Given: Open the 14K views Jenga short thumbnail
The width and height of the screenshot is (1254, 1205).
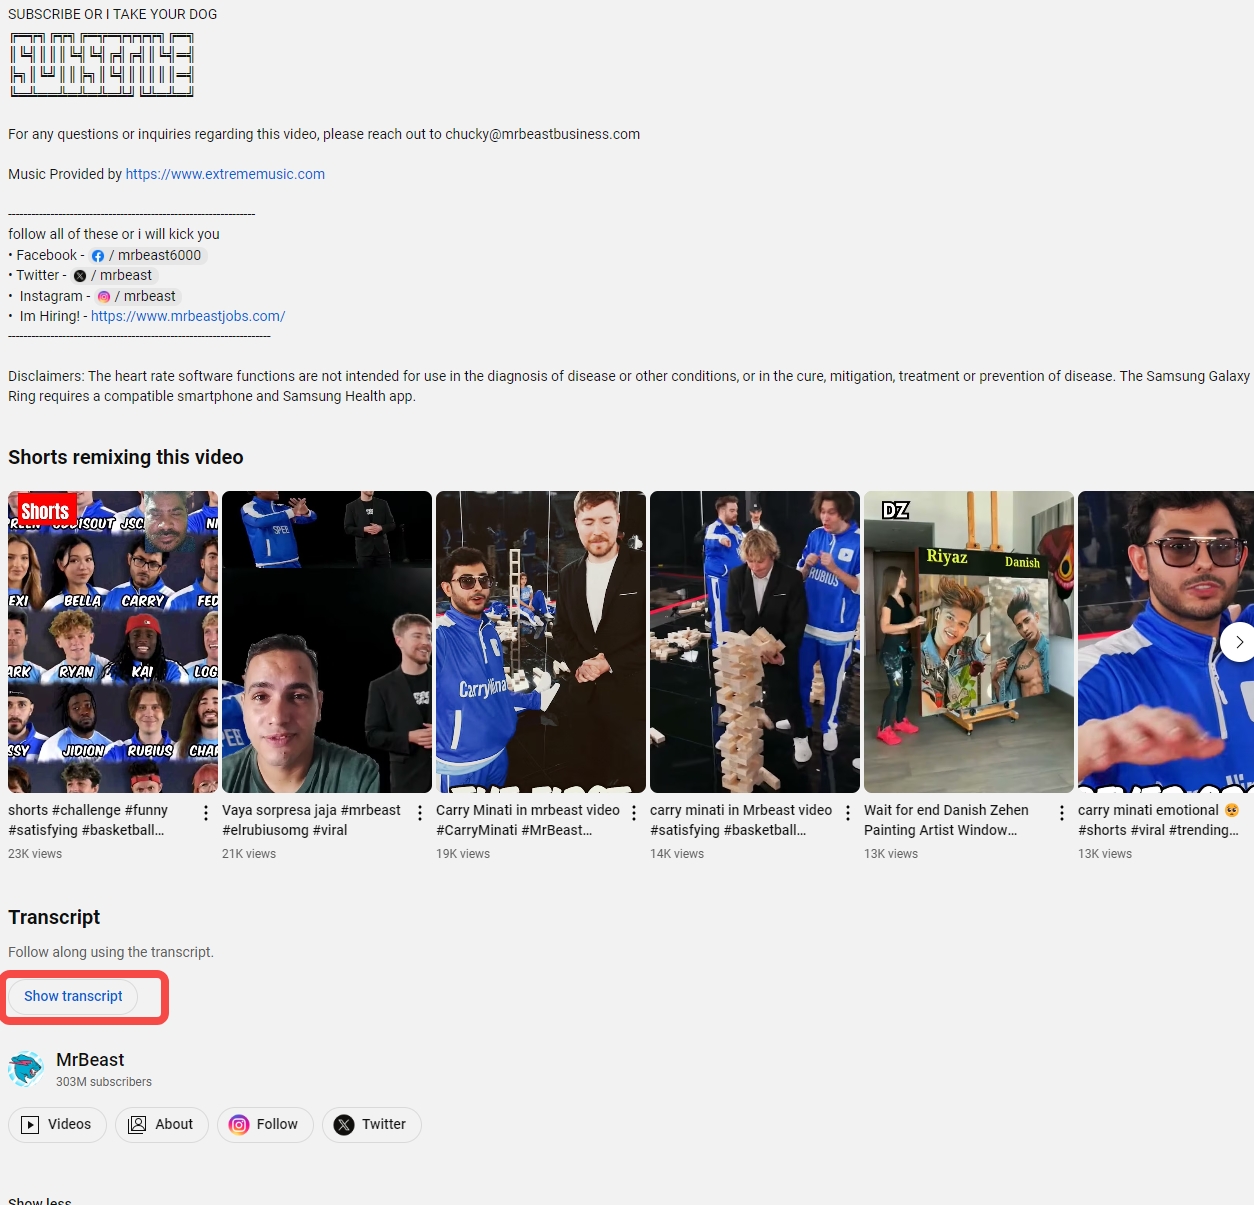Looking at the screenshot, I should click(x=754, y=641).
